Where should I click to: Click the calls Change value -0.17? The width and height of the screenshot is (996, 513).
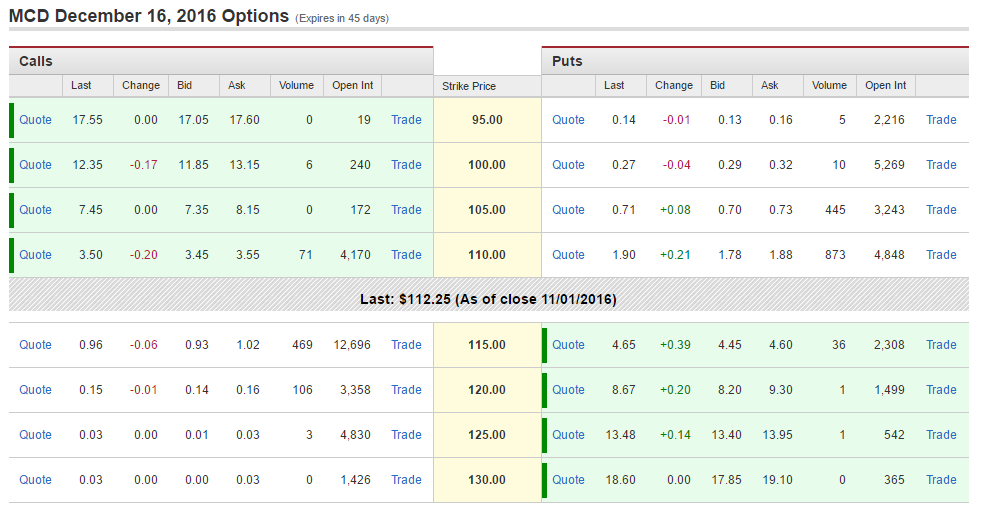point(144,165)
